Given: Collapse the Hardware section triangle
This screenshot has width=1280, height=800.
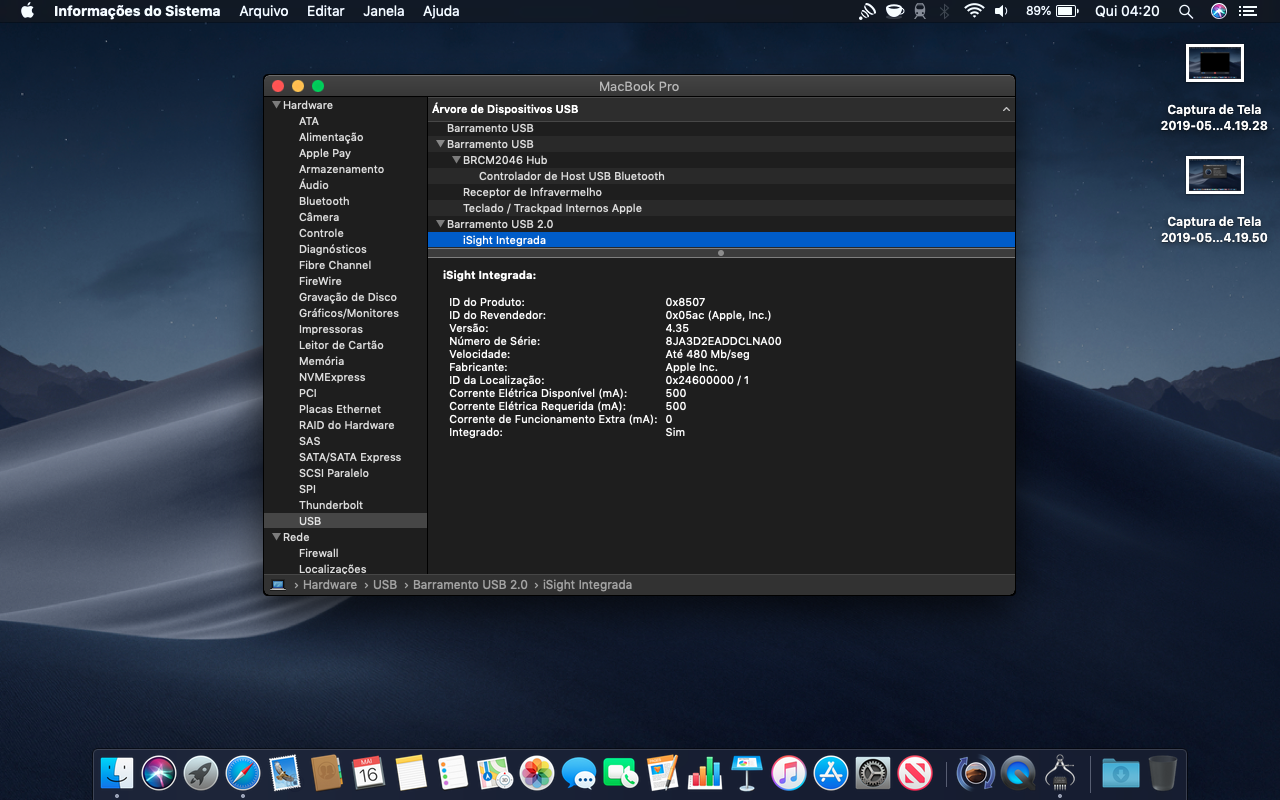Looking at the screenshot, I should tap(277, 105).
